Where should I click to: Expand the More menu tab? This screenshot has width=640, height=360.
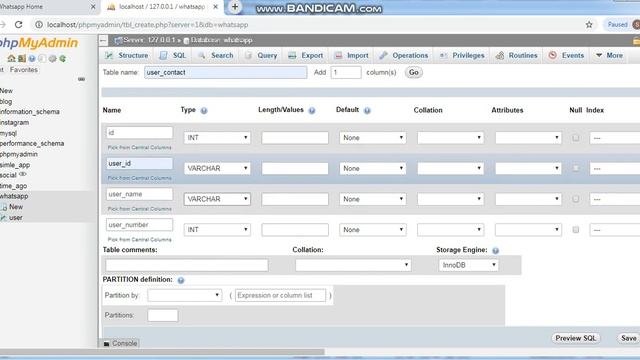point(609,56)
